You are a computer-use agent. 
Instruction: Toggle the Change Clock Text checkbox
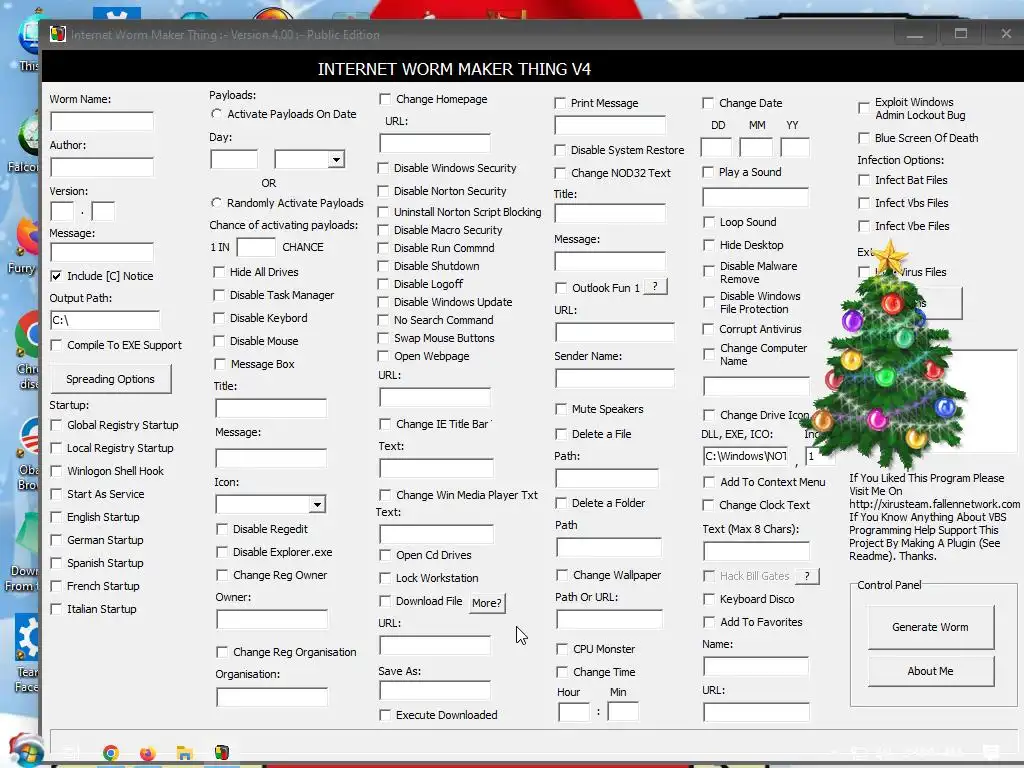tap(708, 505)
